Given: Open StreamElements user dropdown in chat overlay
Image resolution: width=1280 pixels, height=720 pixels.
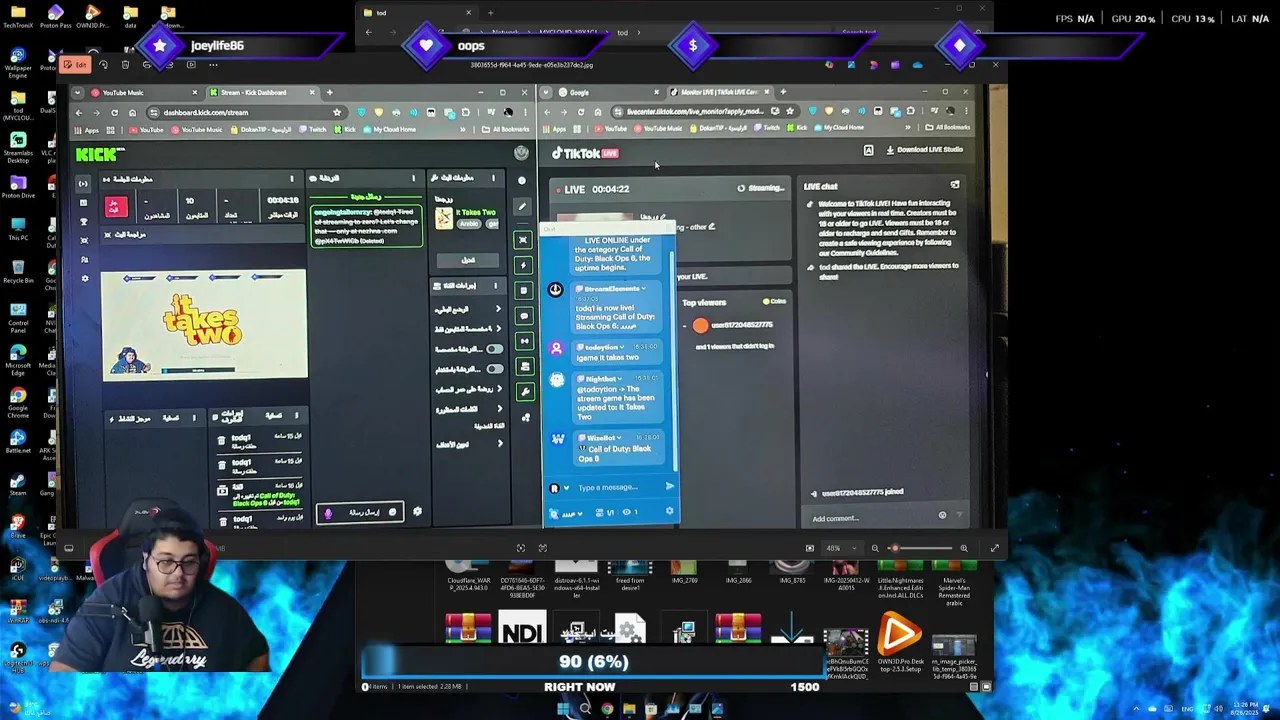Looking at the screenshot, I should 644,289.
